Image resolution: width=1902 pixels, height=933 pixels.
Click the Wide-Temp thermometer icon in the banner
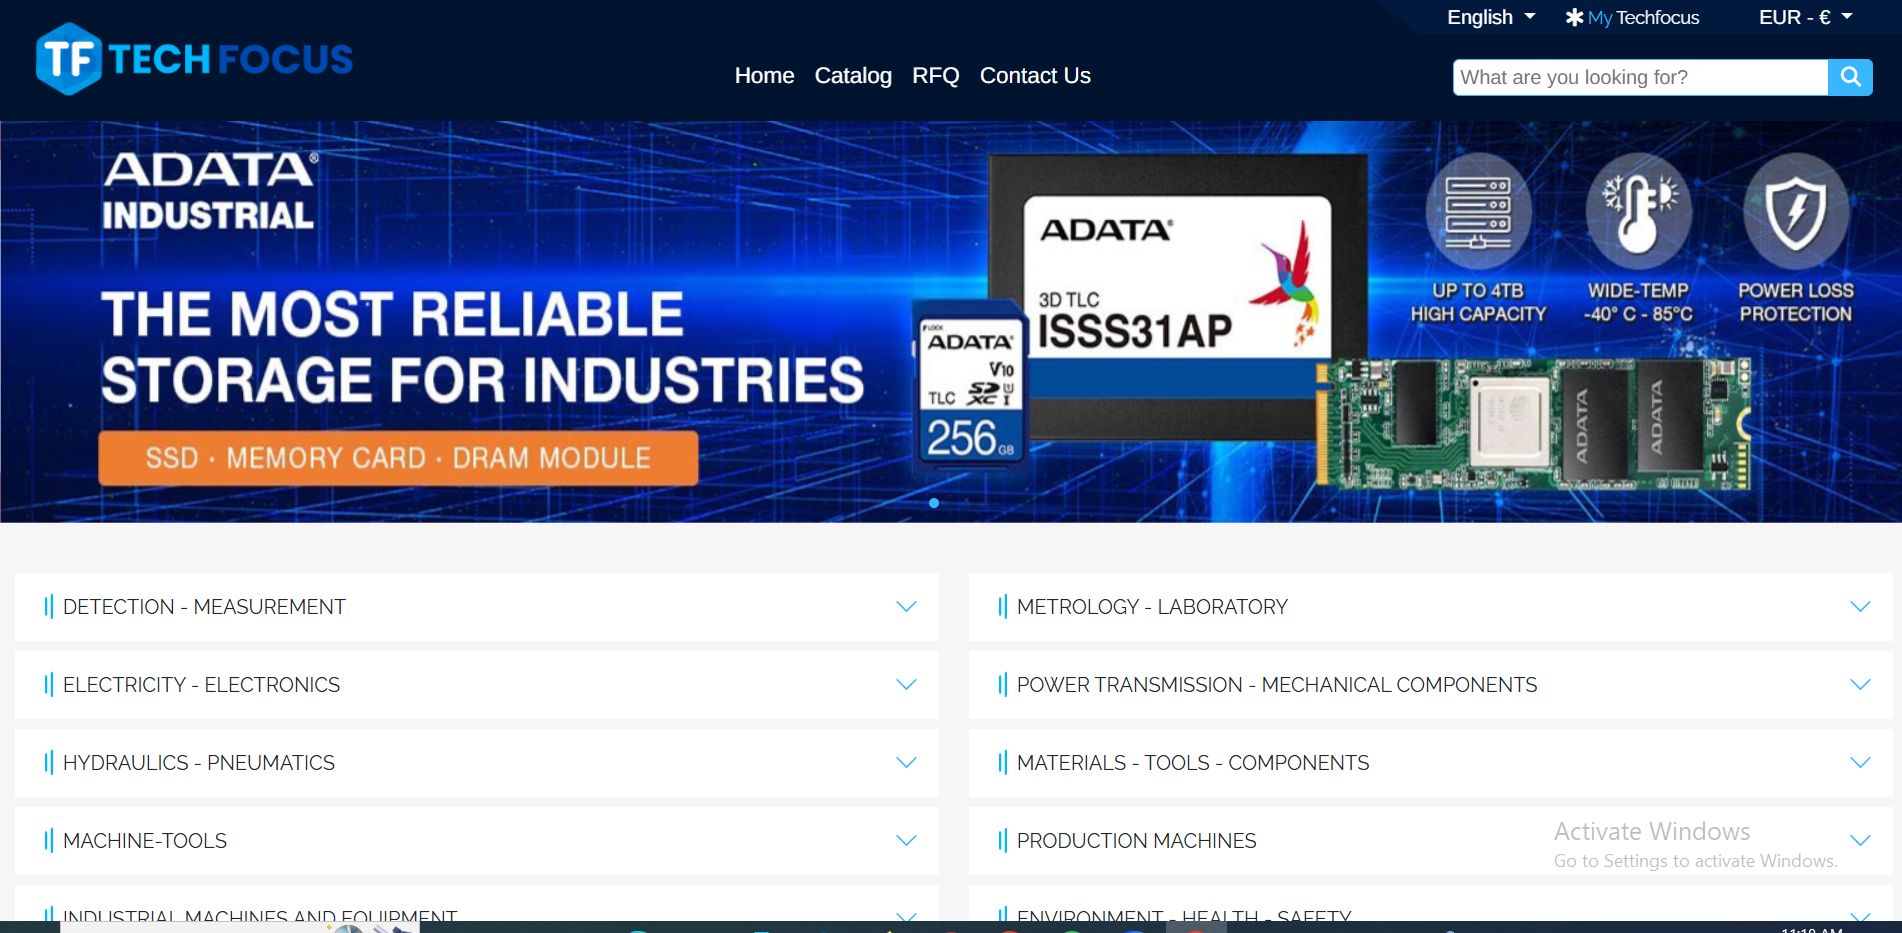(x=1638, y=212)
